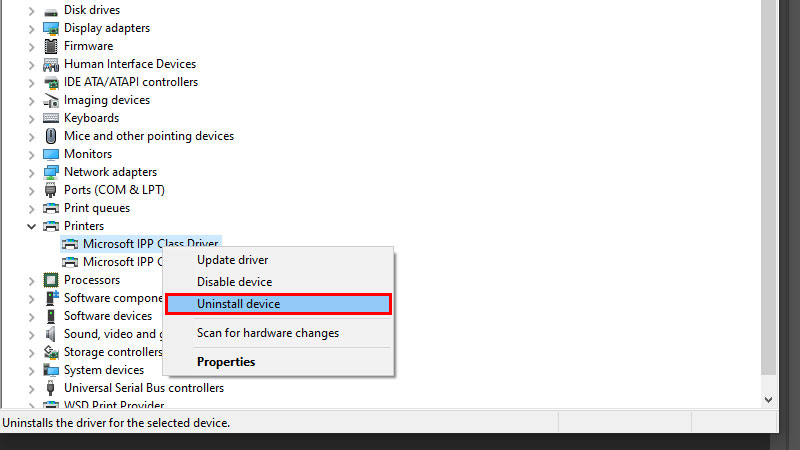Choose Update driver from context menu
This screenshot has width=800, height=450.
279,260
